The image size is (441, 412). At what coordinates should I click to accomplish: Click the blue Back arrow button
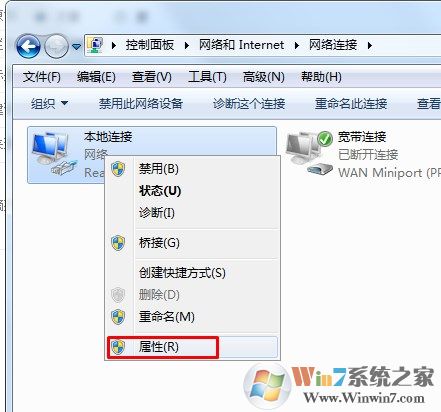point(28,46)
